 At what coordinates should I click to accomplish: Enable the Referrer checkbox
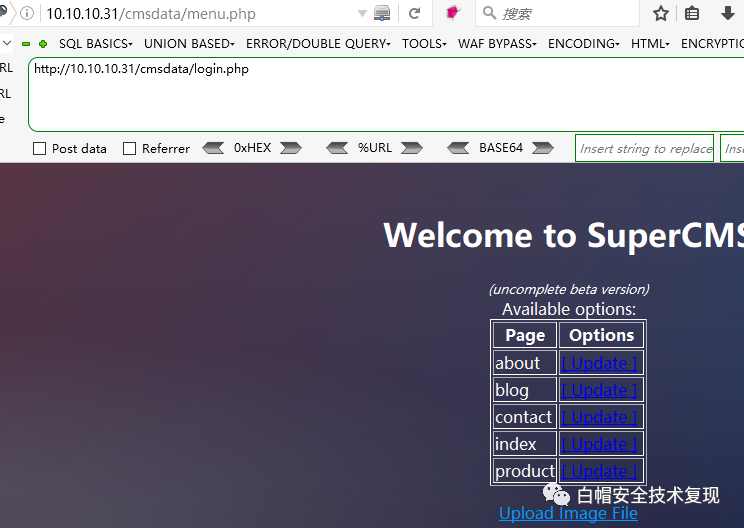click(x=129, y=149)
